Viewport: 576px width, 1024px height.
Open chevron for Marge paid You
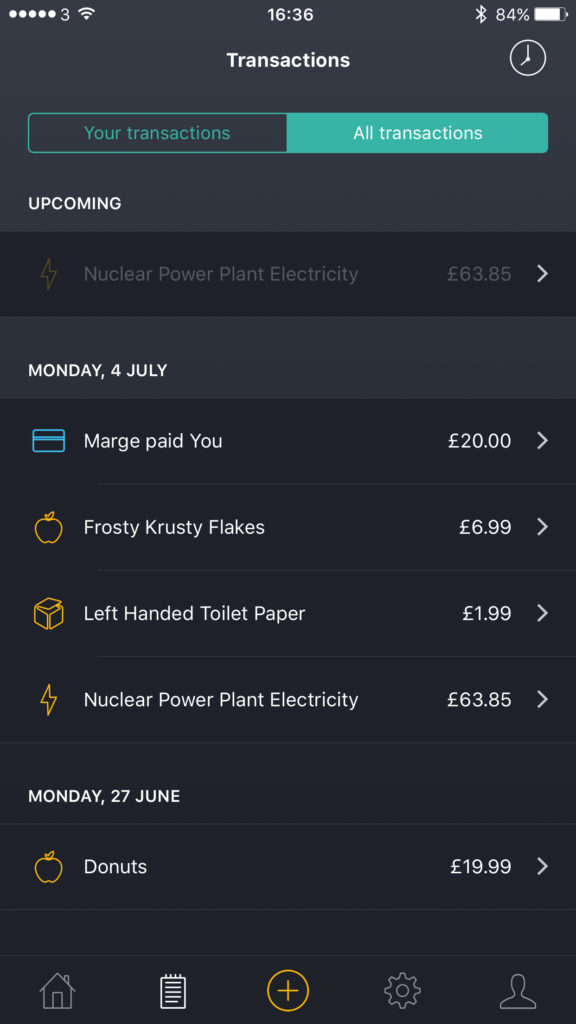pos(543,441)
